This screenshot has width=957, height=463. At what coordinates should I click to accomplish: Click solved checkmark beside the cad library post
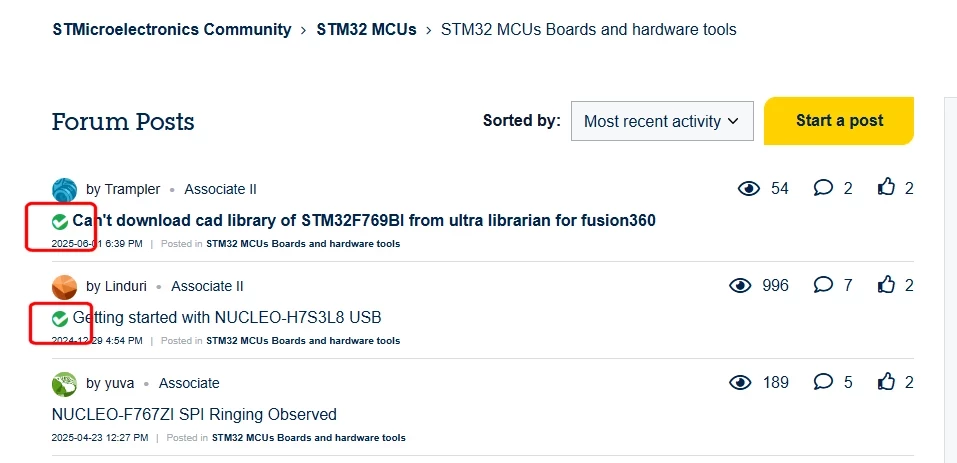click(60, 222)
